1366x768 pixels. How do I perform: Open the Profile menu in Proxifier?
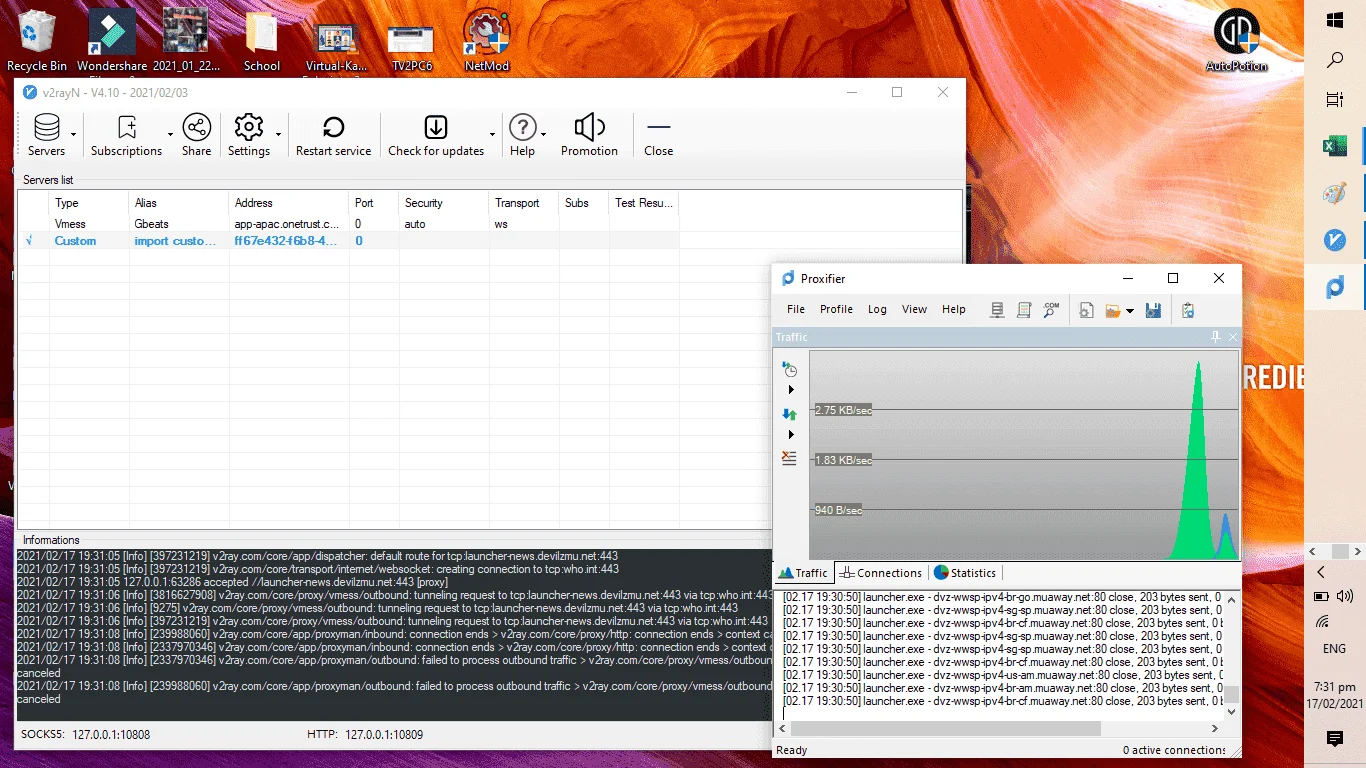[836, 309]
